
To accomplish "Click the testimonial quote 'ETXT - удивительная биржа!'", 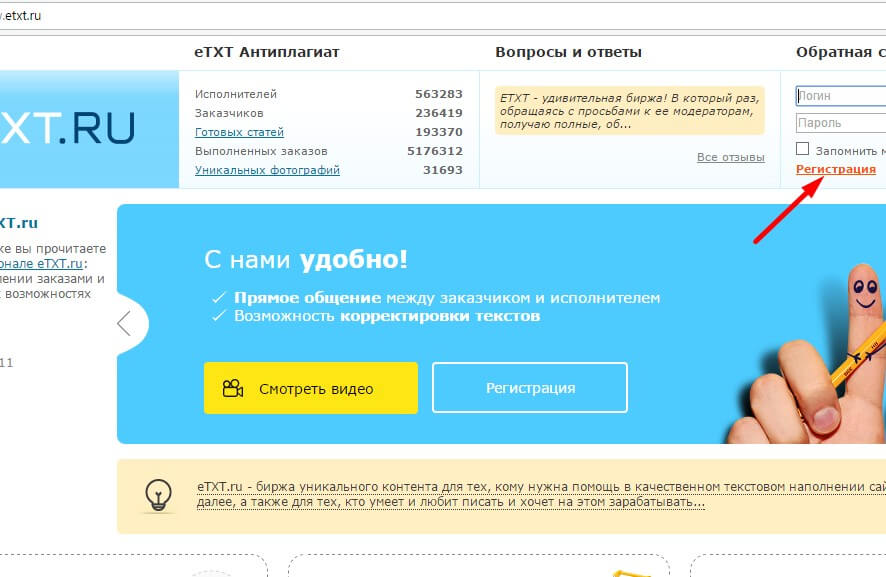I will [629, 111].
